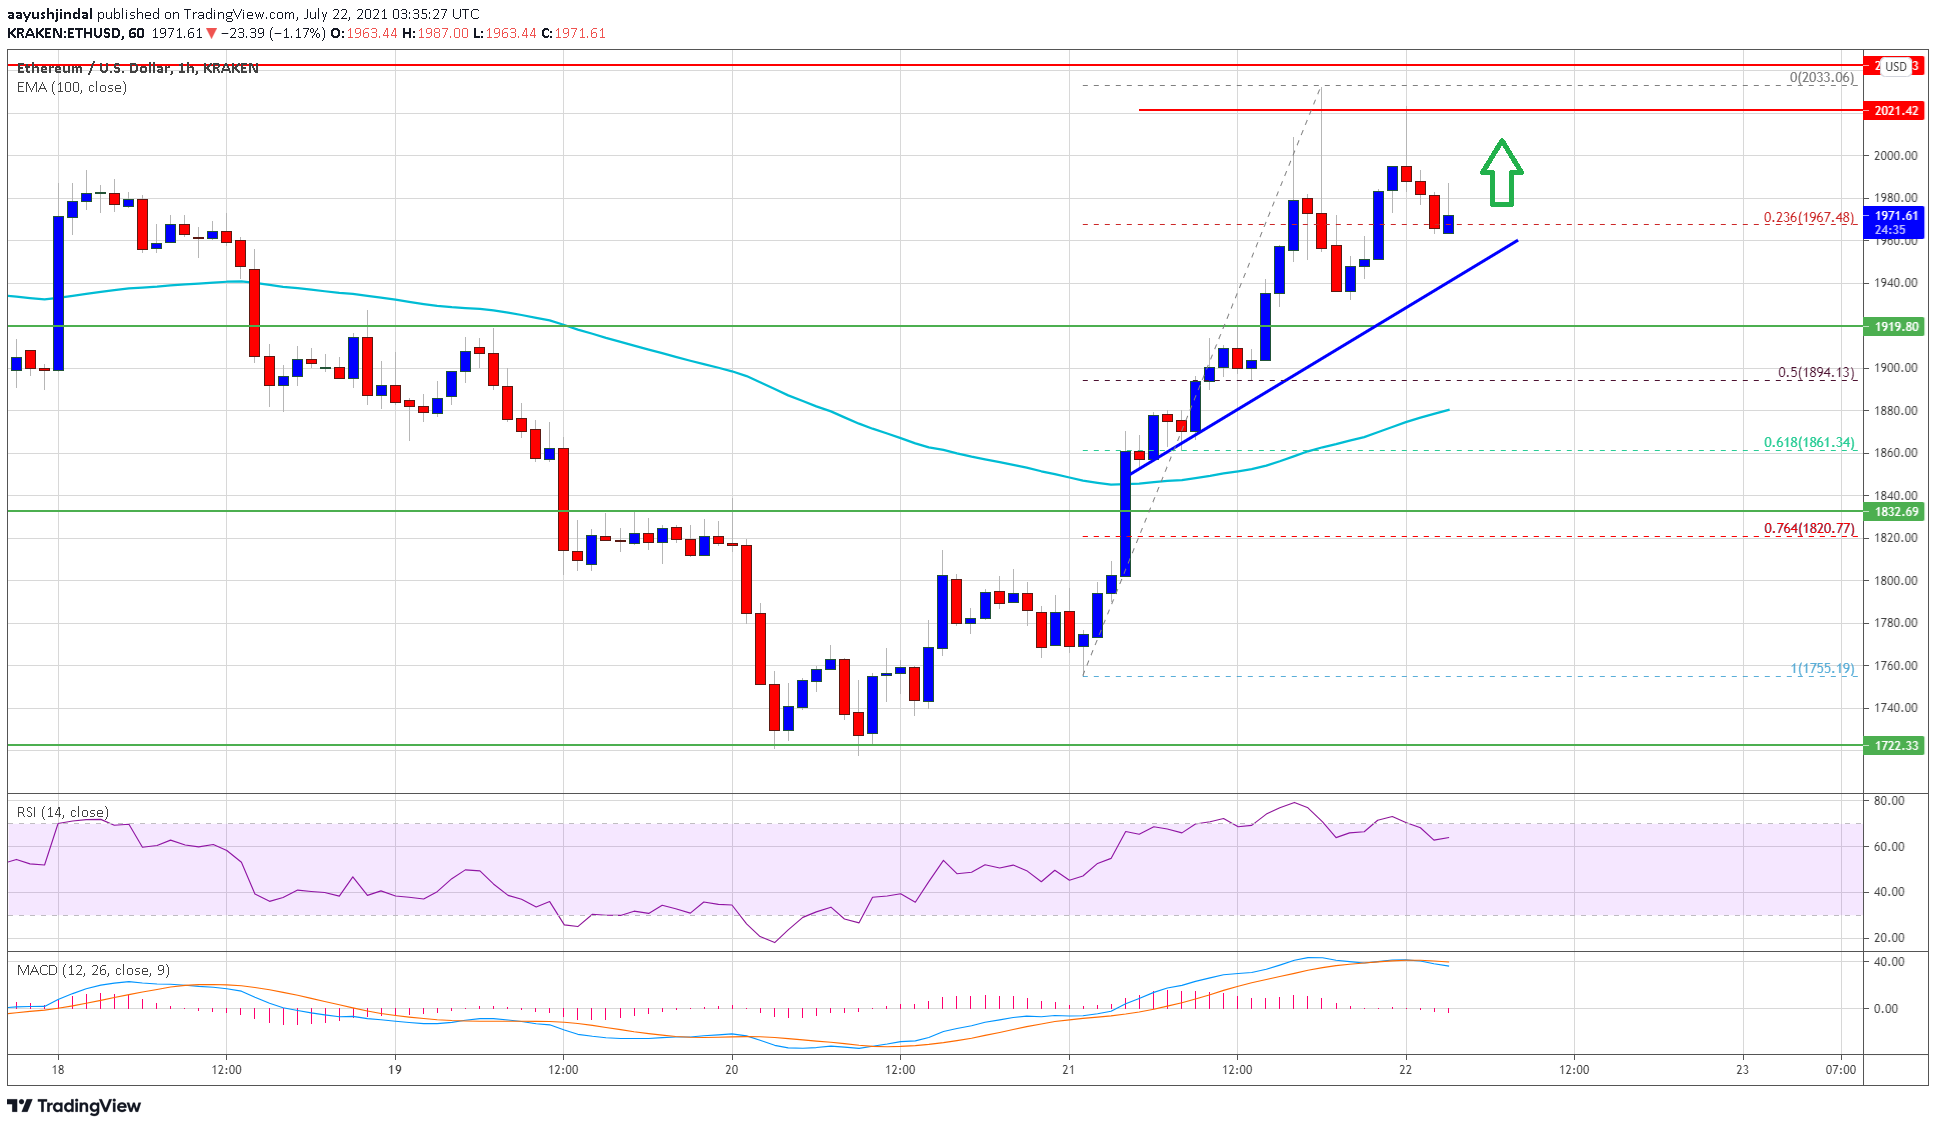
Task: Toggle the MACD (12, 26, close, 9) visibility
Action: 92,970
